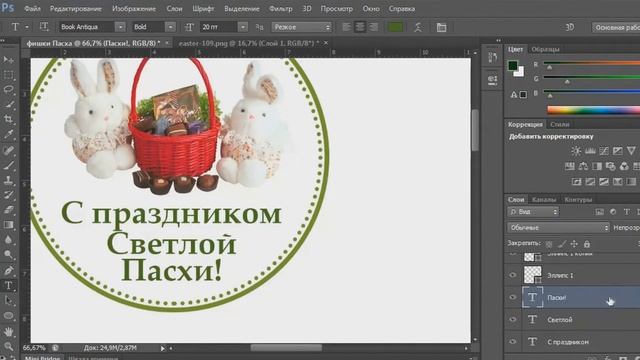The height and width of the screenshot is (360, 640).
Task: Select the С праздником layer row
Action: [x=573, y=342]
